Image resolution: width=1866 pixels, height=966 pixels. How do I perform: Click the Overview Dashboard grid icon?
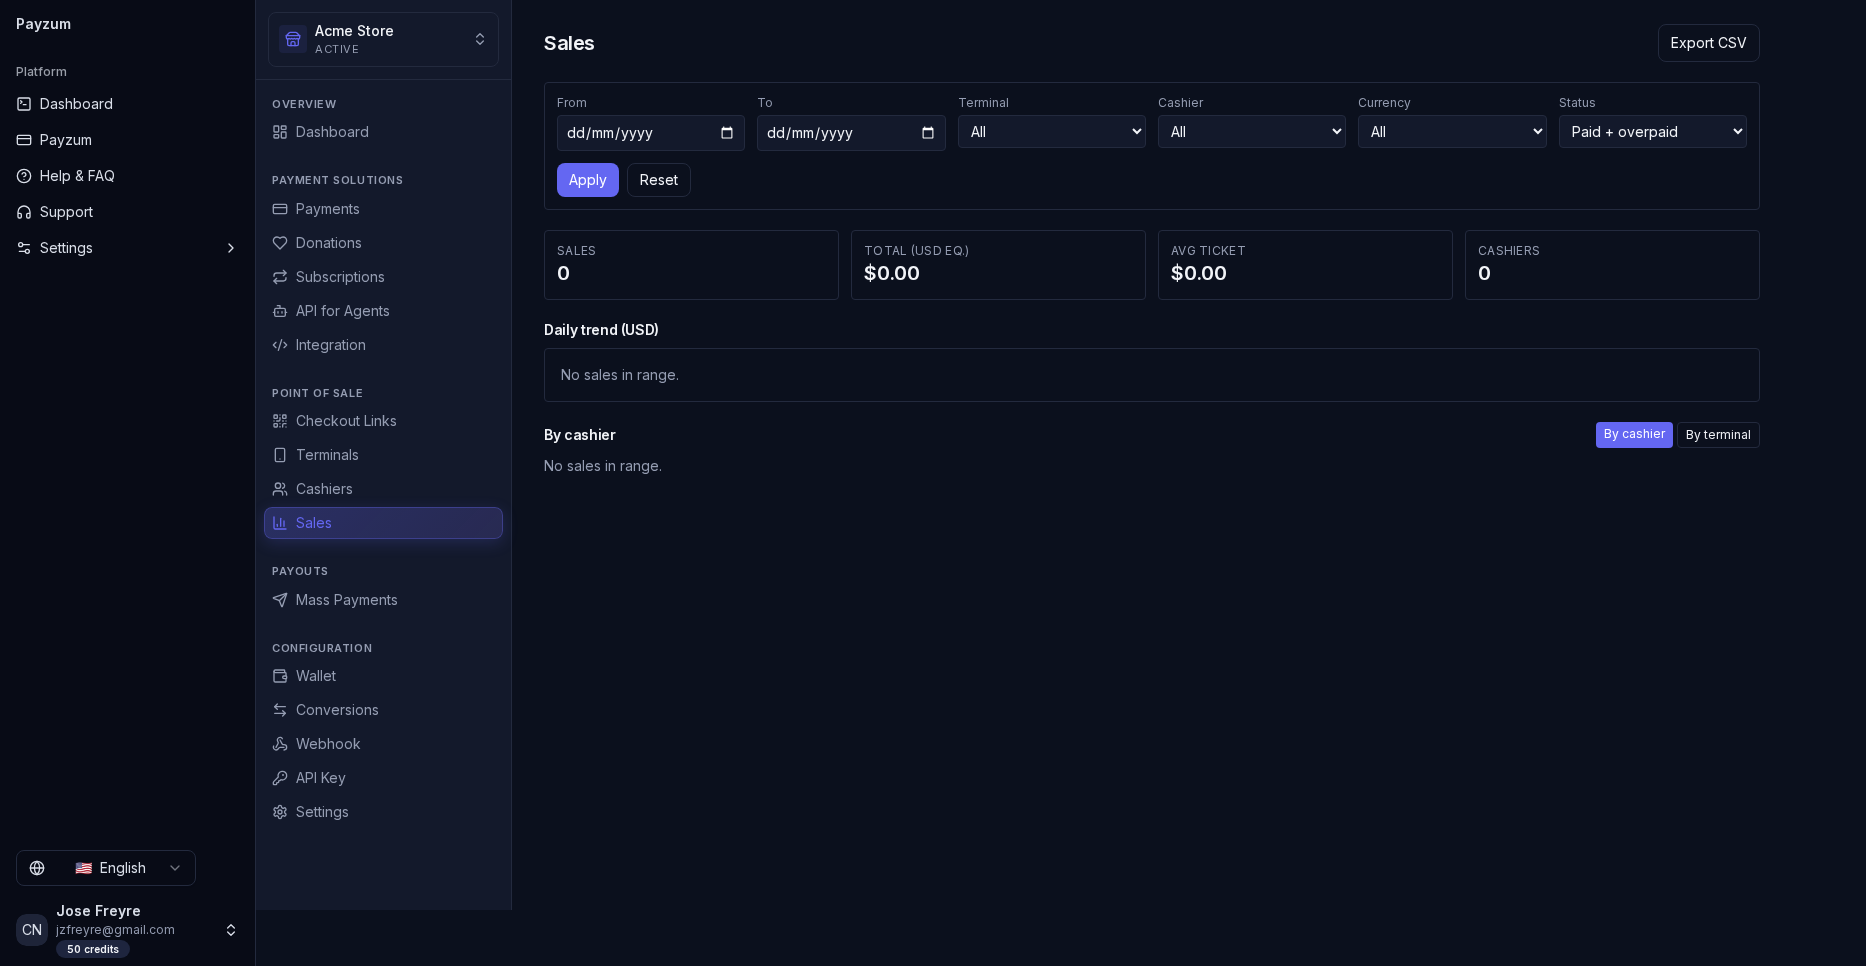tap(280, 132)
